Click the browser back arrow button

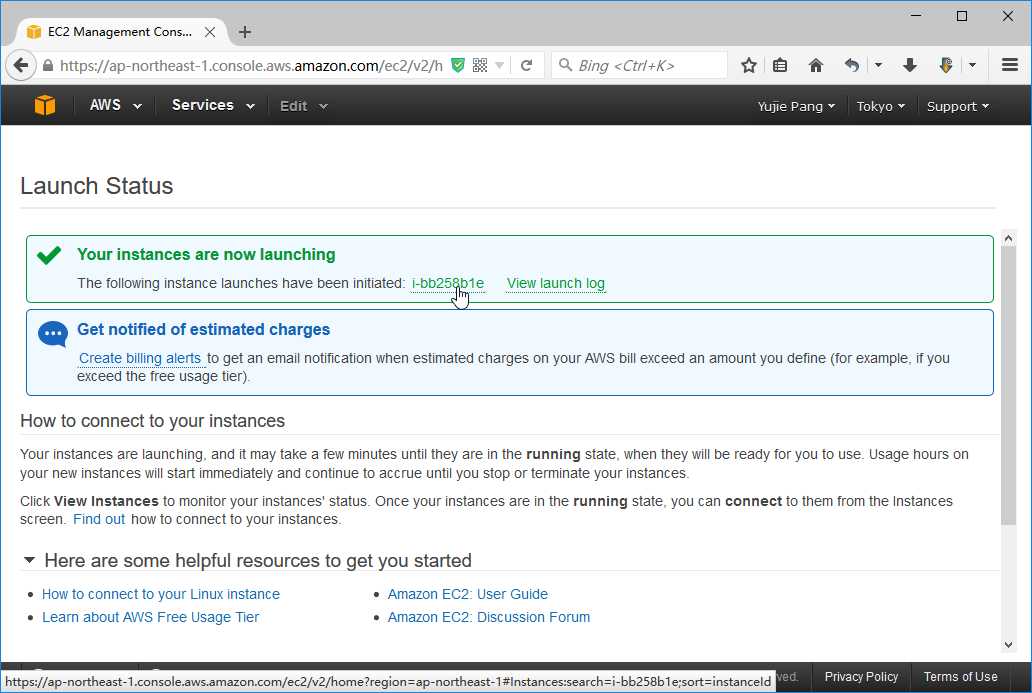click(20, 65)
